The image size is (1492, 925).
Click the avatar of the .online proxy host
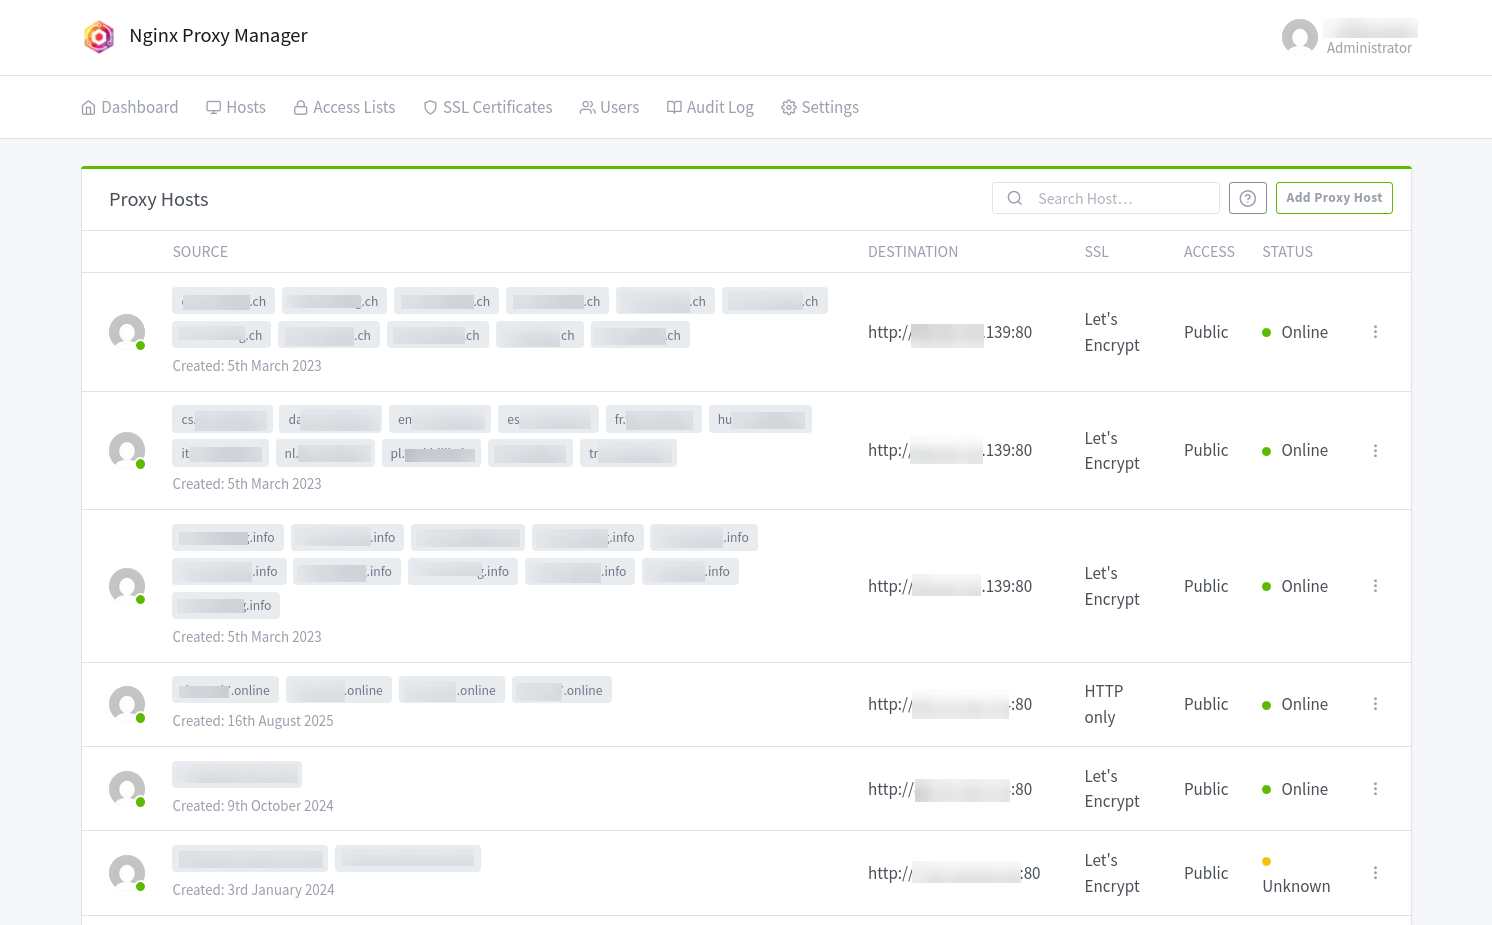(127, 704)
